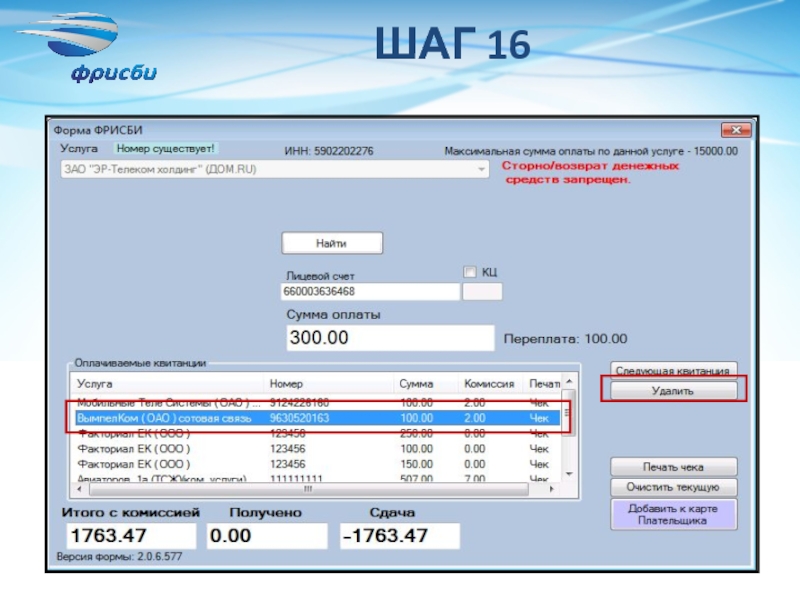Viewport: 800px width, 600px height.
Task: Sort receipts by the Номер column header
Action: pyautogui.click(x=330, y=384)
